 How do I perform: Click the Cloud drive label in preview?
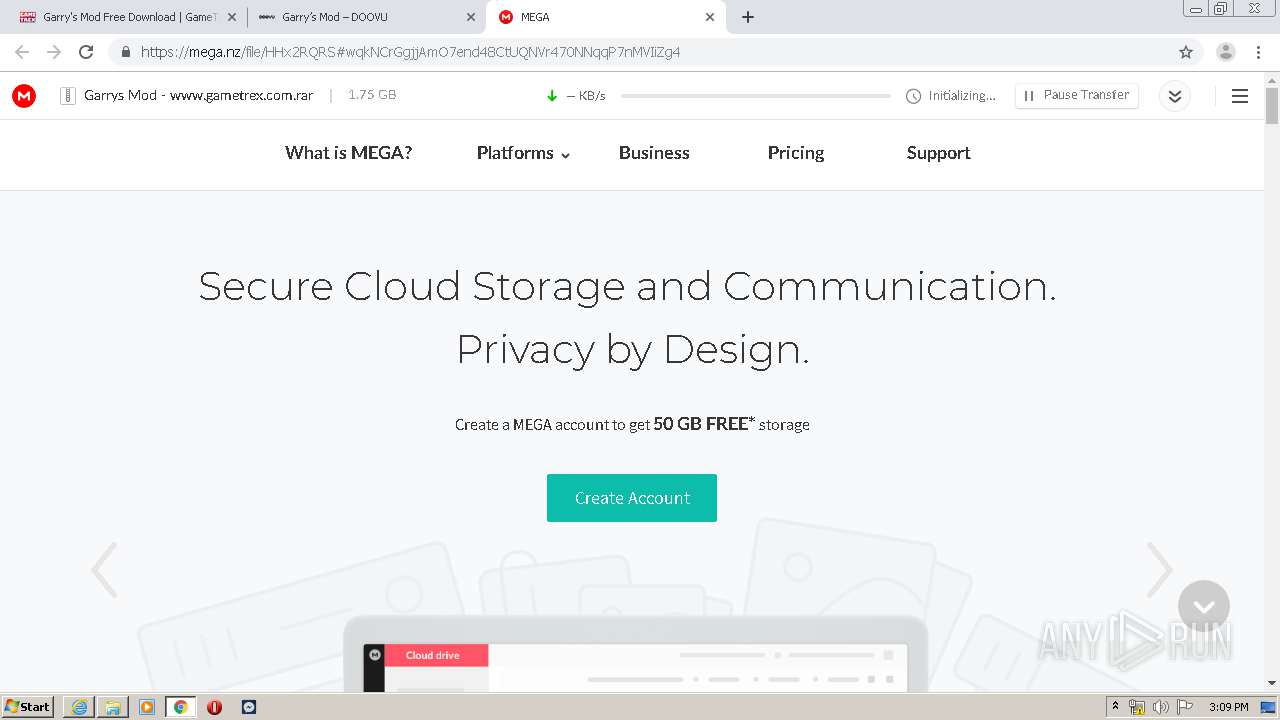click(433, 656)
